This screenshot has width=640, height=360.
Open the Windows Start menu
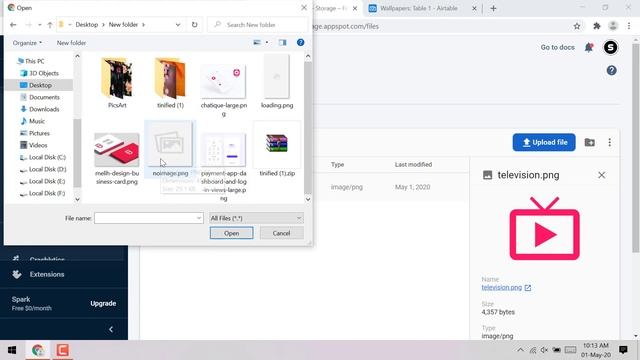(x=12, y=350)
